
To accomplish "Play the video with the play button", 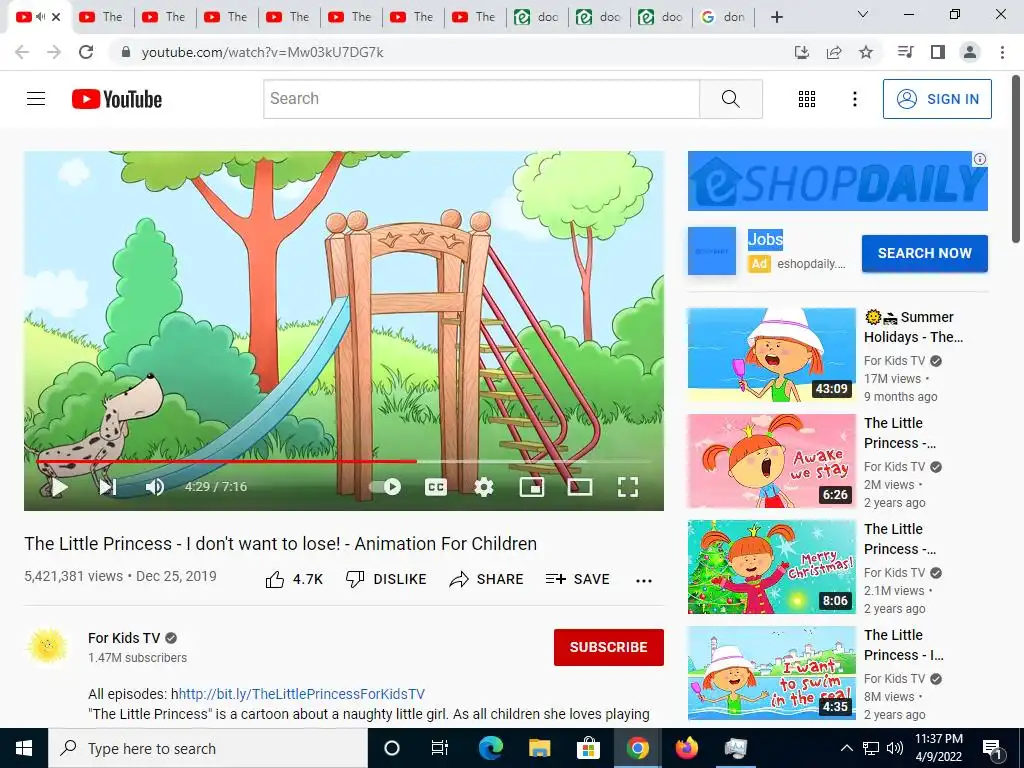I will [x=59, y=487].
